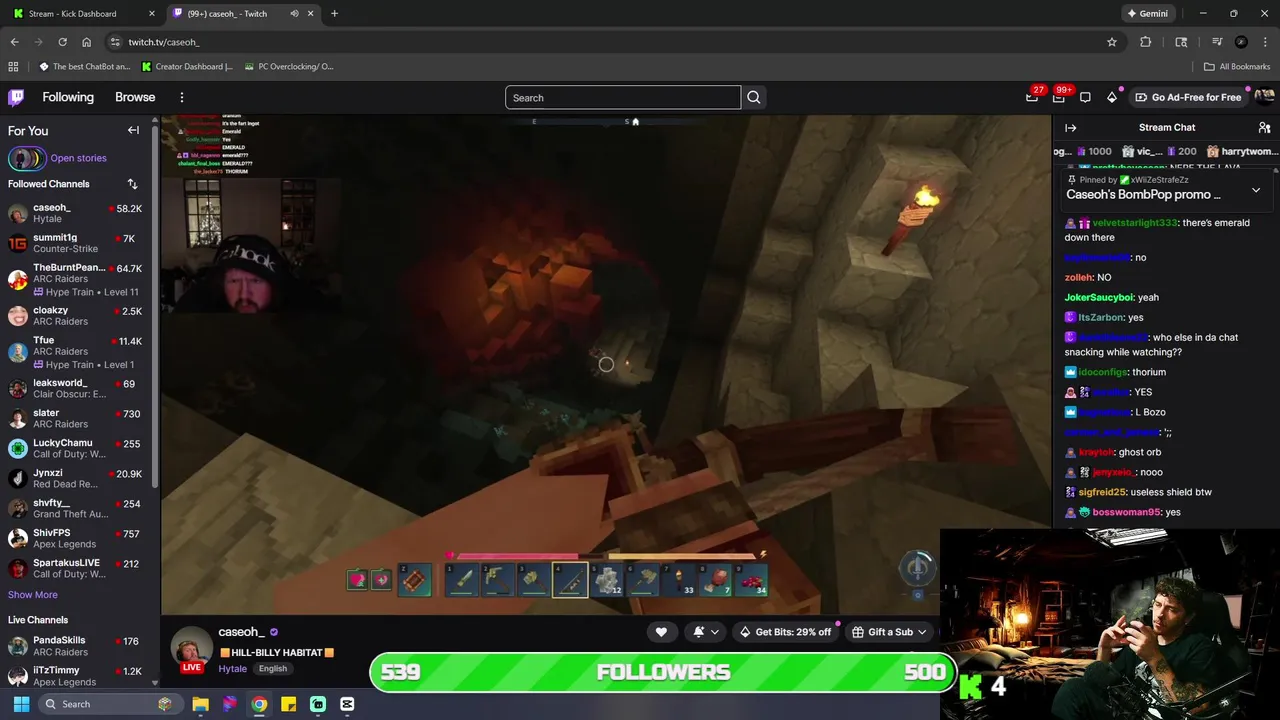1280x720 pixels.
Task: Open PC Overclocking bookmark
Action: click(x=288, y=66)
